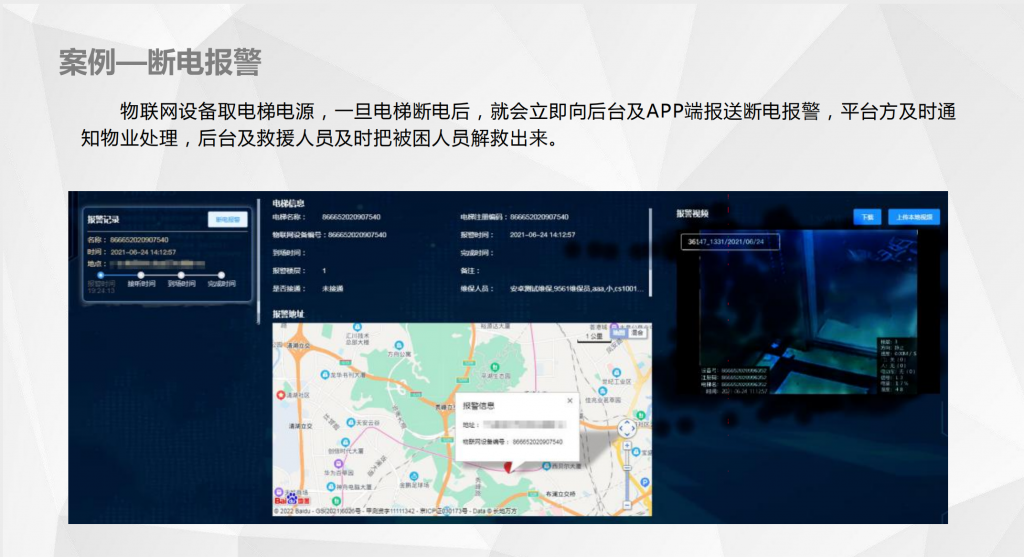Click the alarm record time 2021-06-24 14:12:57
The image size is (1024, 557).
(x=143, y=252)
